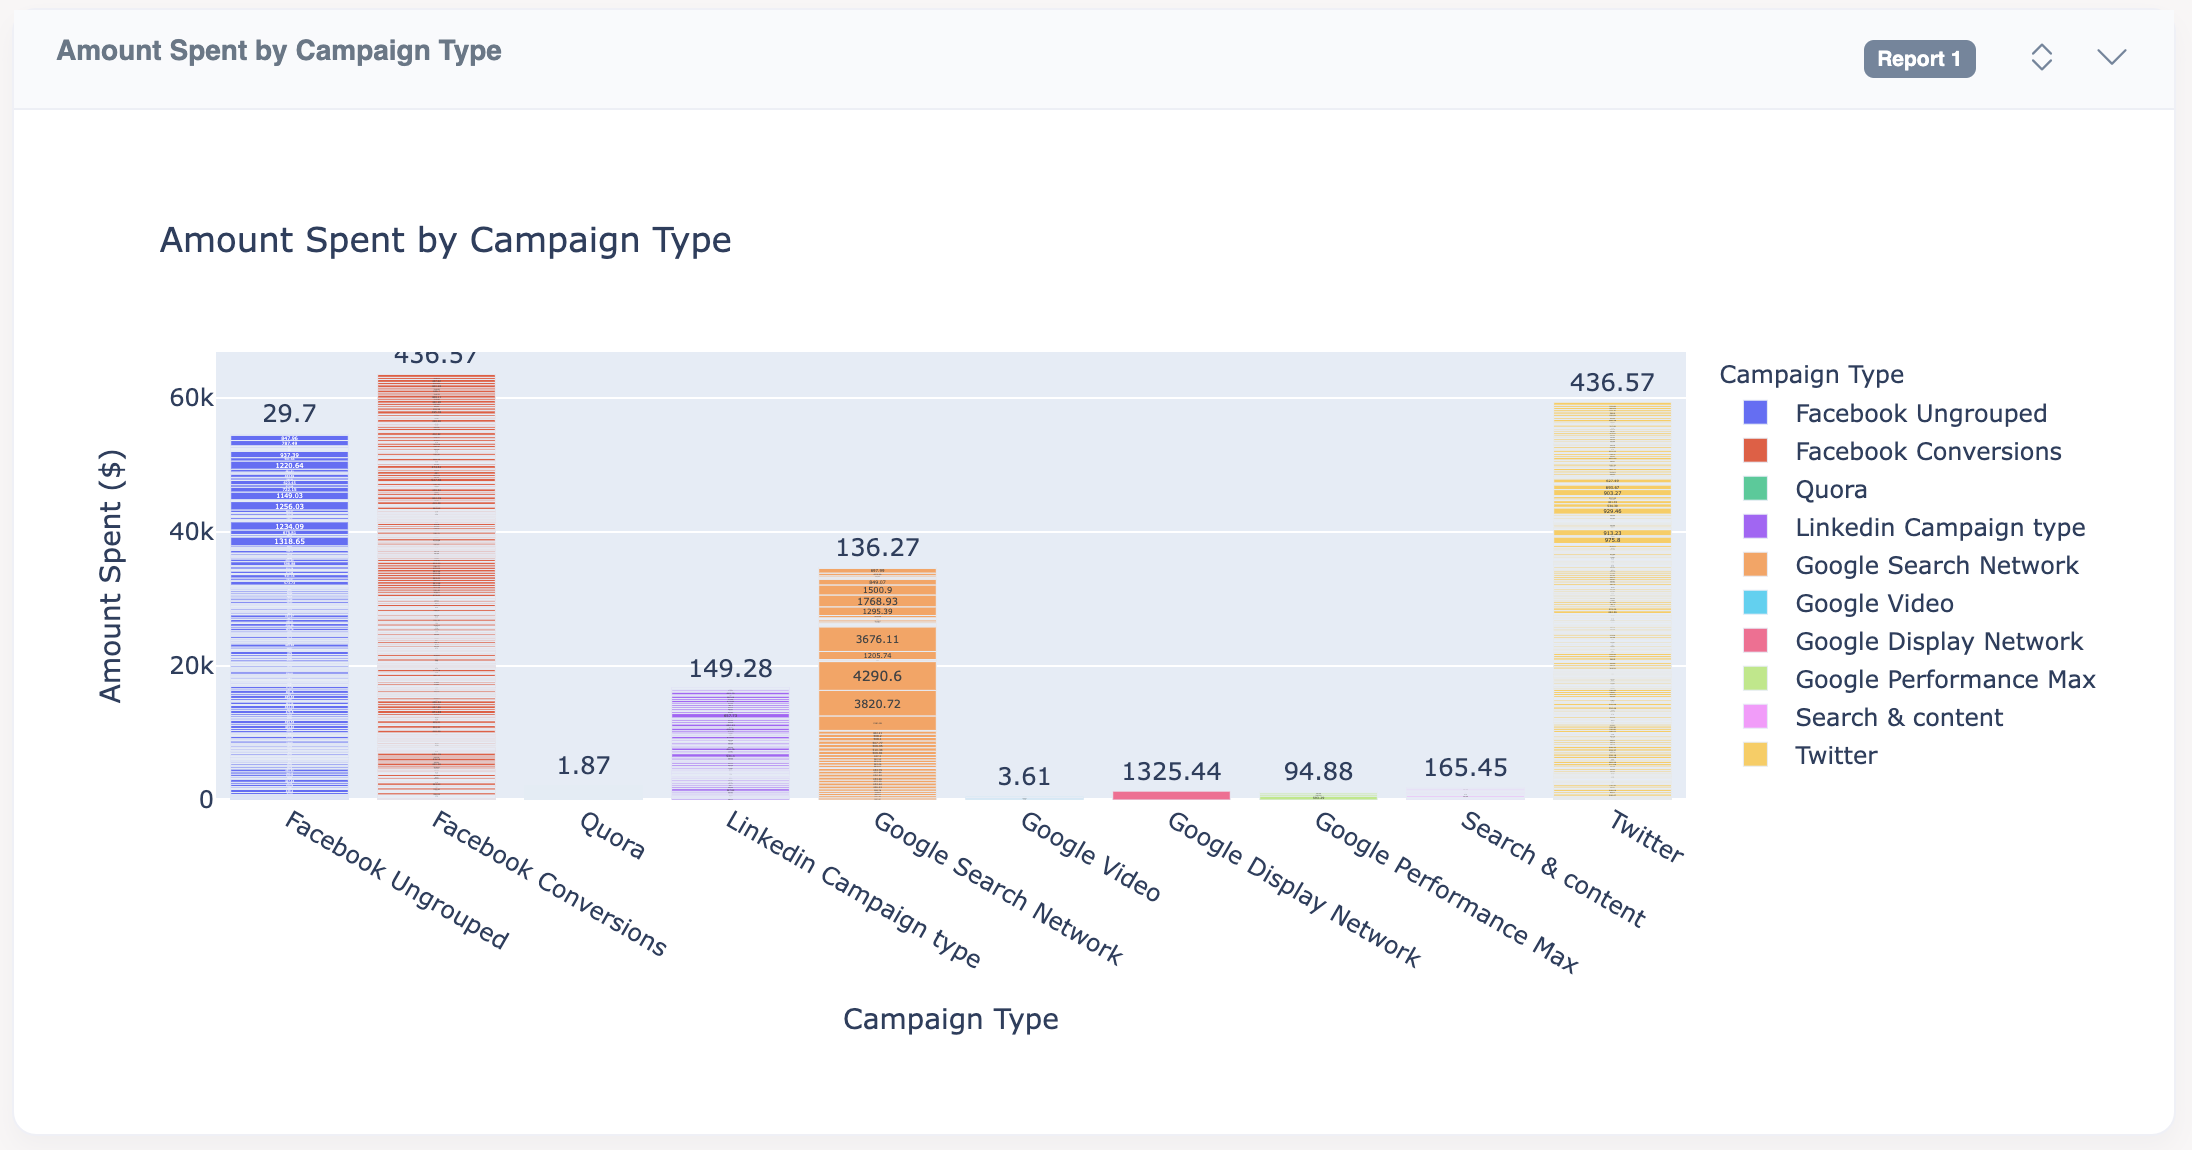
Task: Click the 3.61 value above Google Video
Action: 1024,776
